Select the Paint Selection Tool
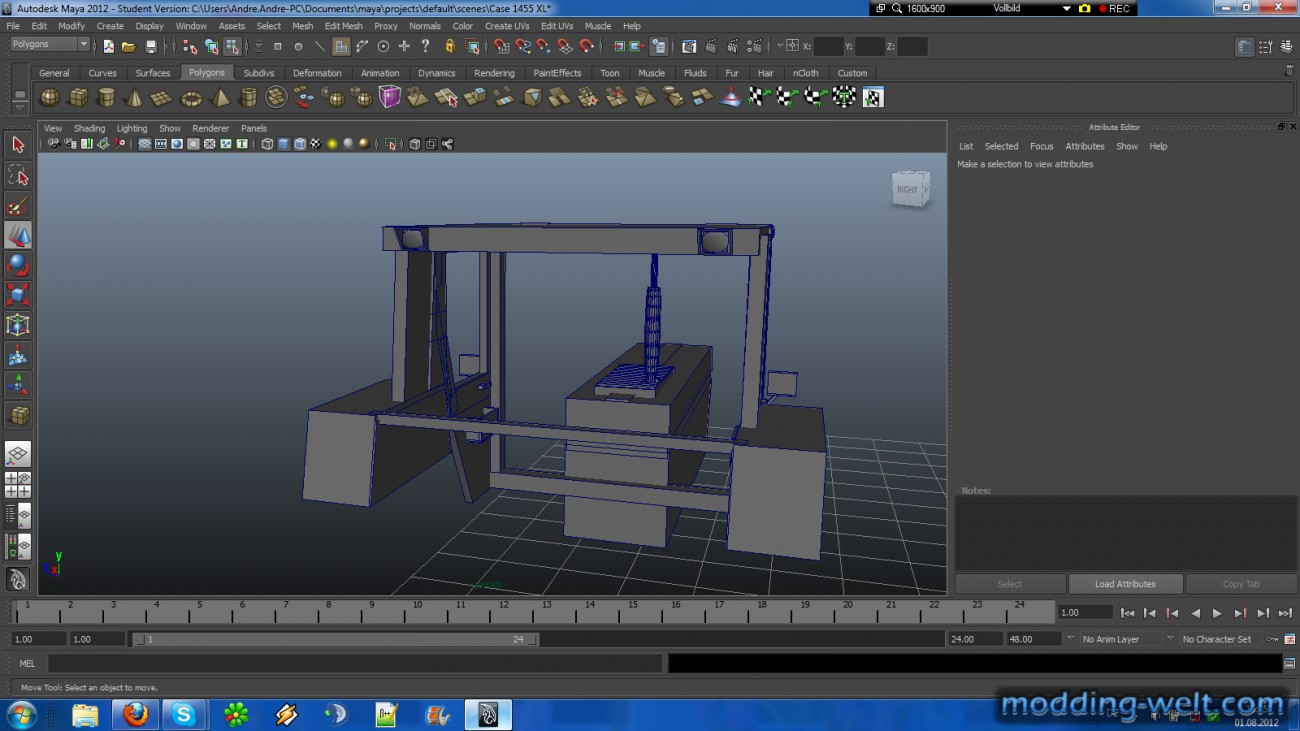The height and width of the screenshot is (731, 1300). tap(18, 205)
